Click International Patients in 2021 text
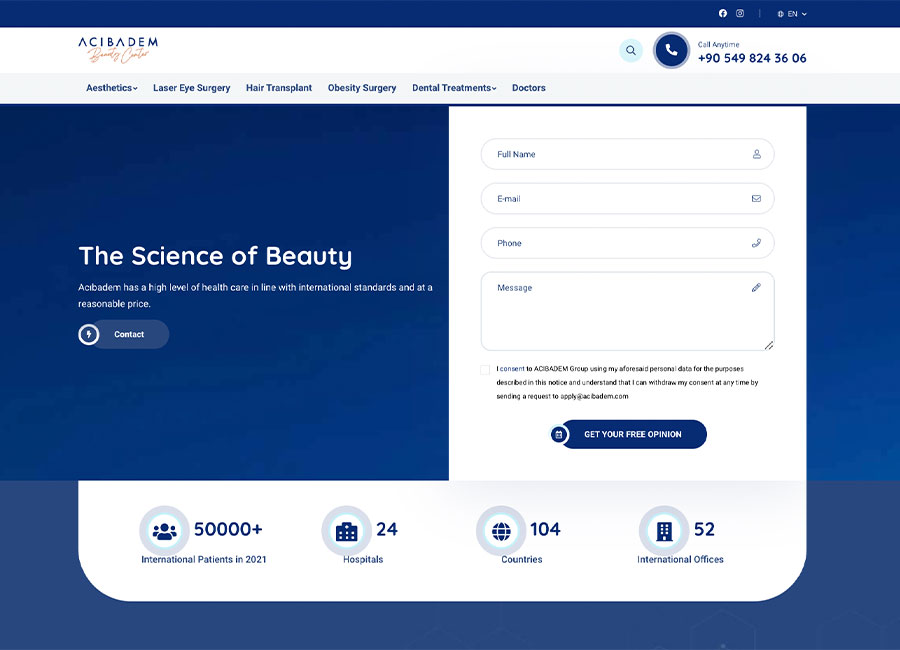Image resolution: width=900 pixels, height=650 pixels. point(204,559)
